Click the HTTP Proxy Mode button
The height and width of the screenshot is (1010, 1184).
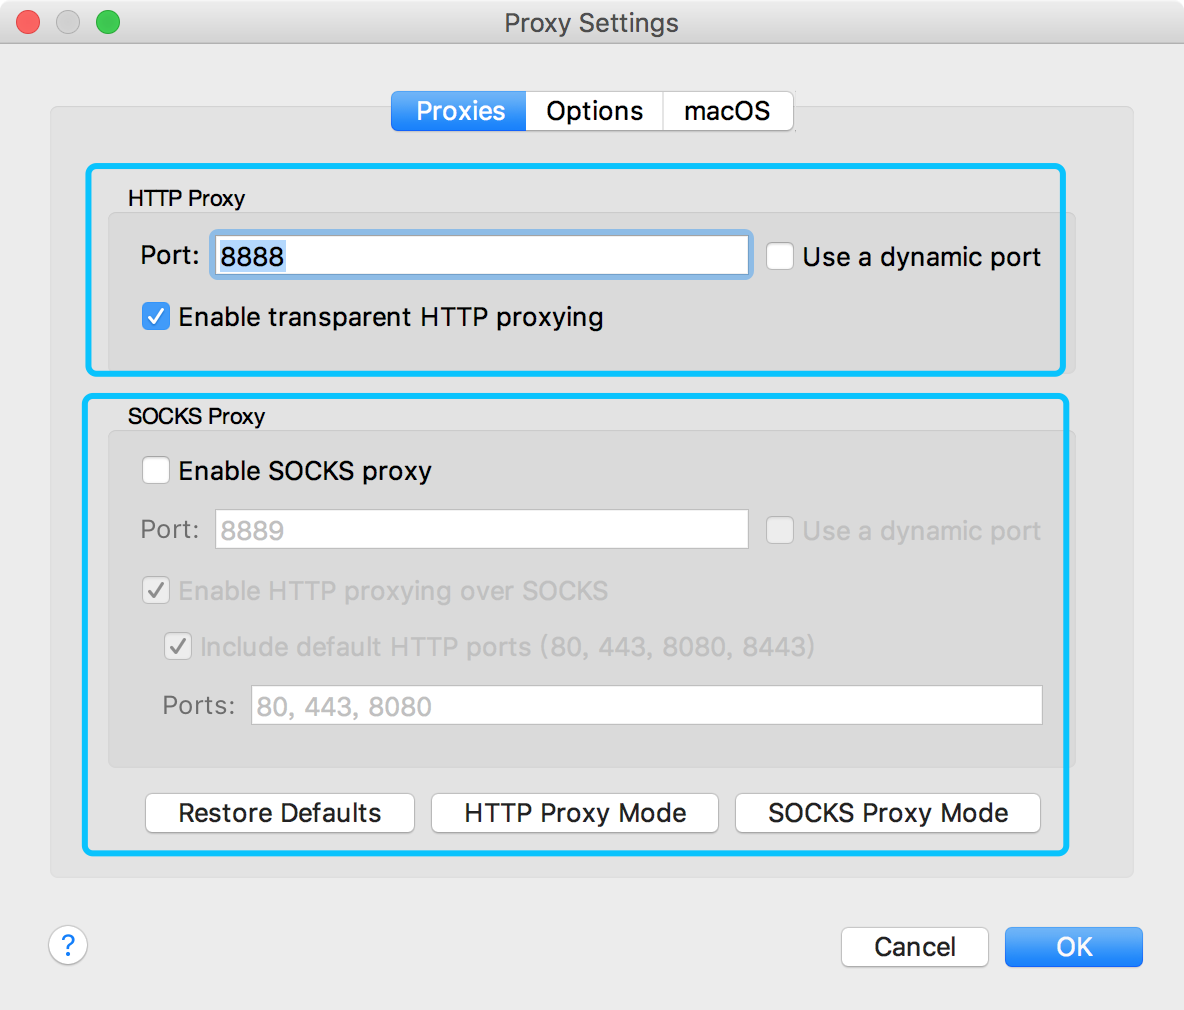tap(574, 813)
